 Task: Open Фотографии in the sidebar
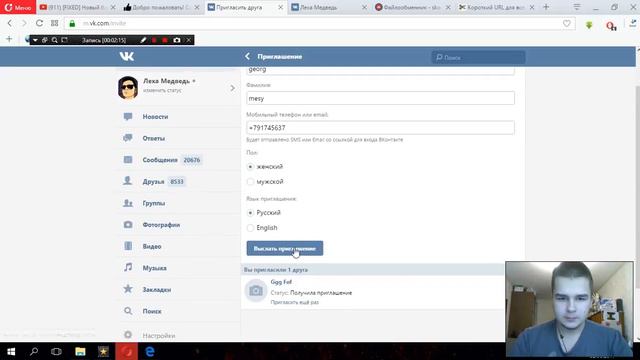click(179, 225)
